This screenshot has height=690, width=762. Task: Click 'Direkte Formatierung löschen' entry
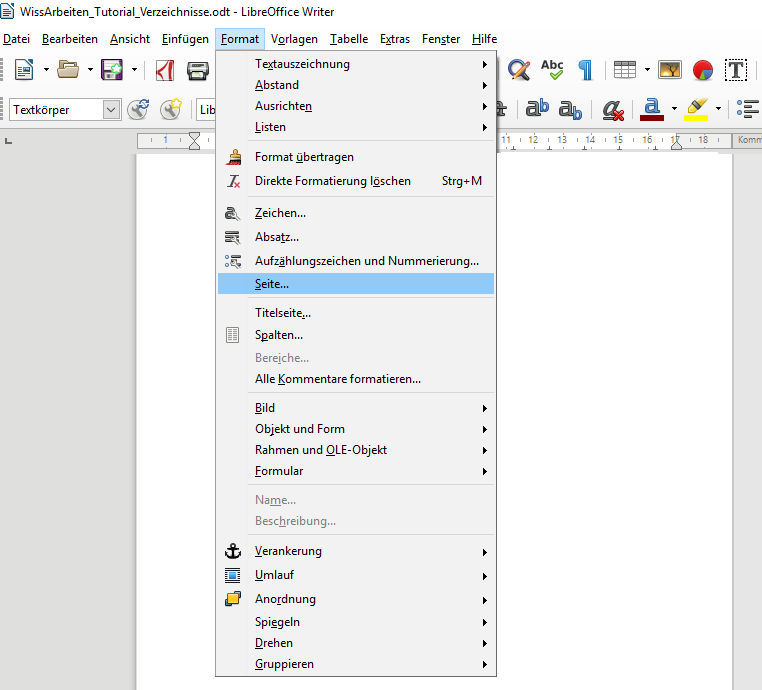point(332,181)
